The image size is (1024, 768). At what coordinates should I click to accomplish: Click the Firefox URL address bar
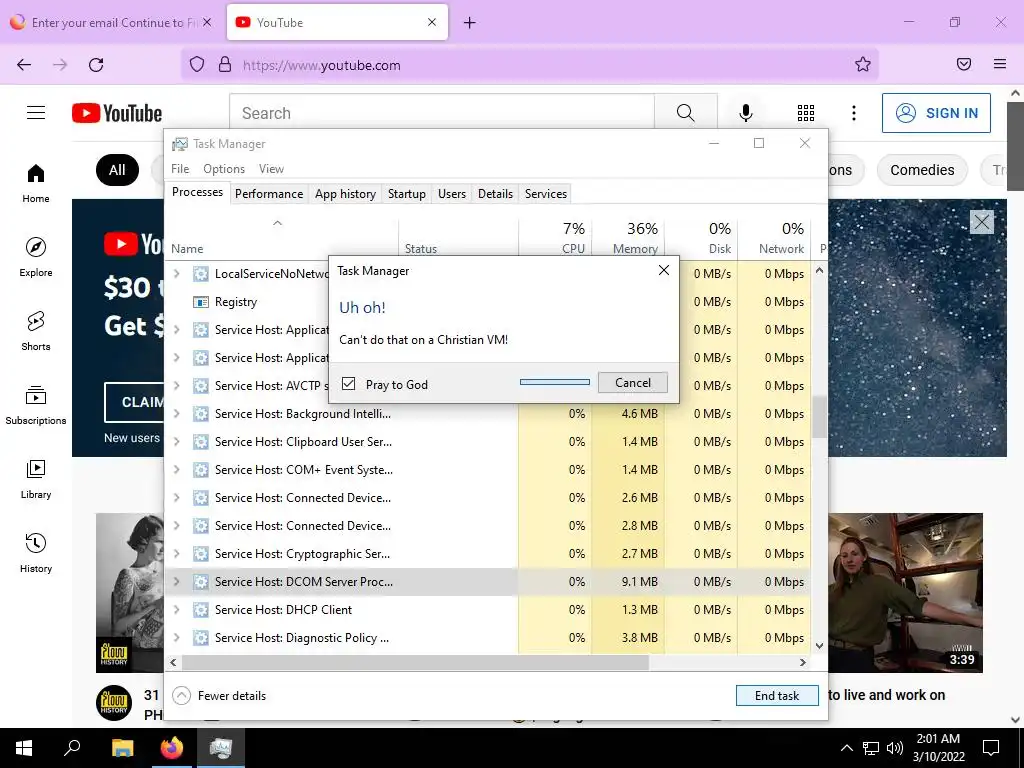pos(530,65)
